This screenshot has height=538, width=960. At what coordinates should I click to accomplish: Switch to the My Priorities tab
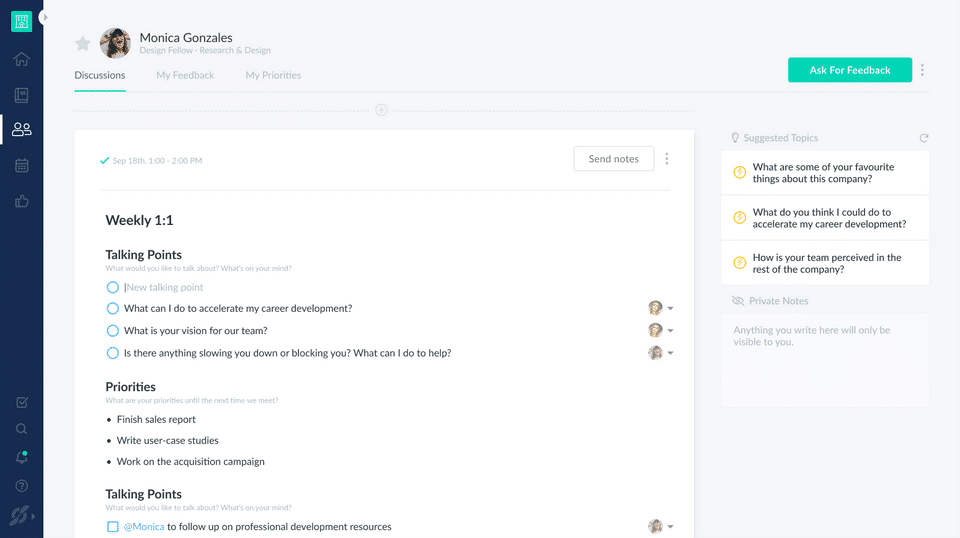pos(273,75)
